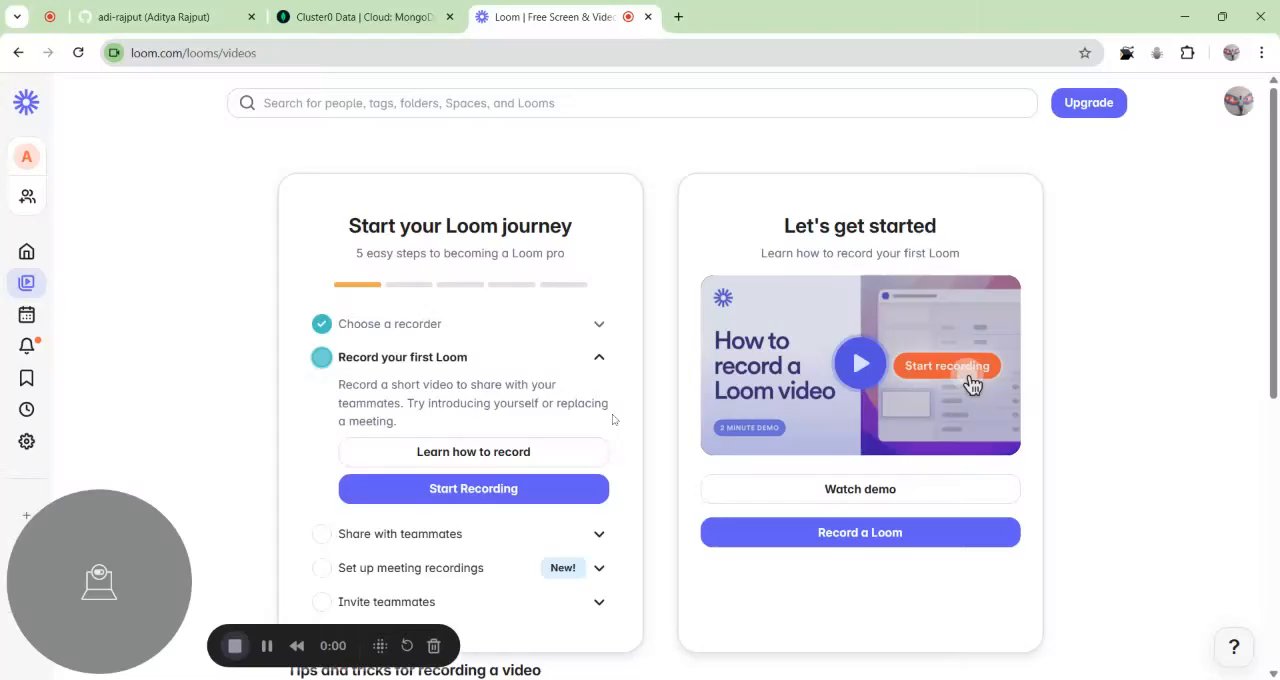The image size is (1280, 680).
Task: Click the search field for Looms
Action: pyautogui.click(x=632, y=103)
